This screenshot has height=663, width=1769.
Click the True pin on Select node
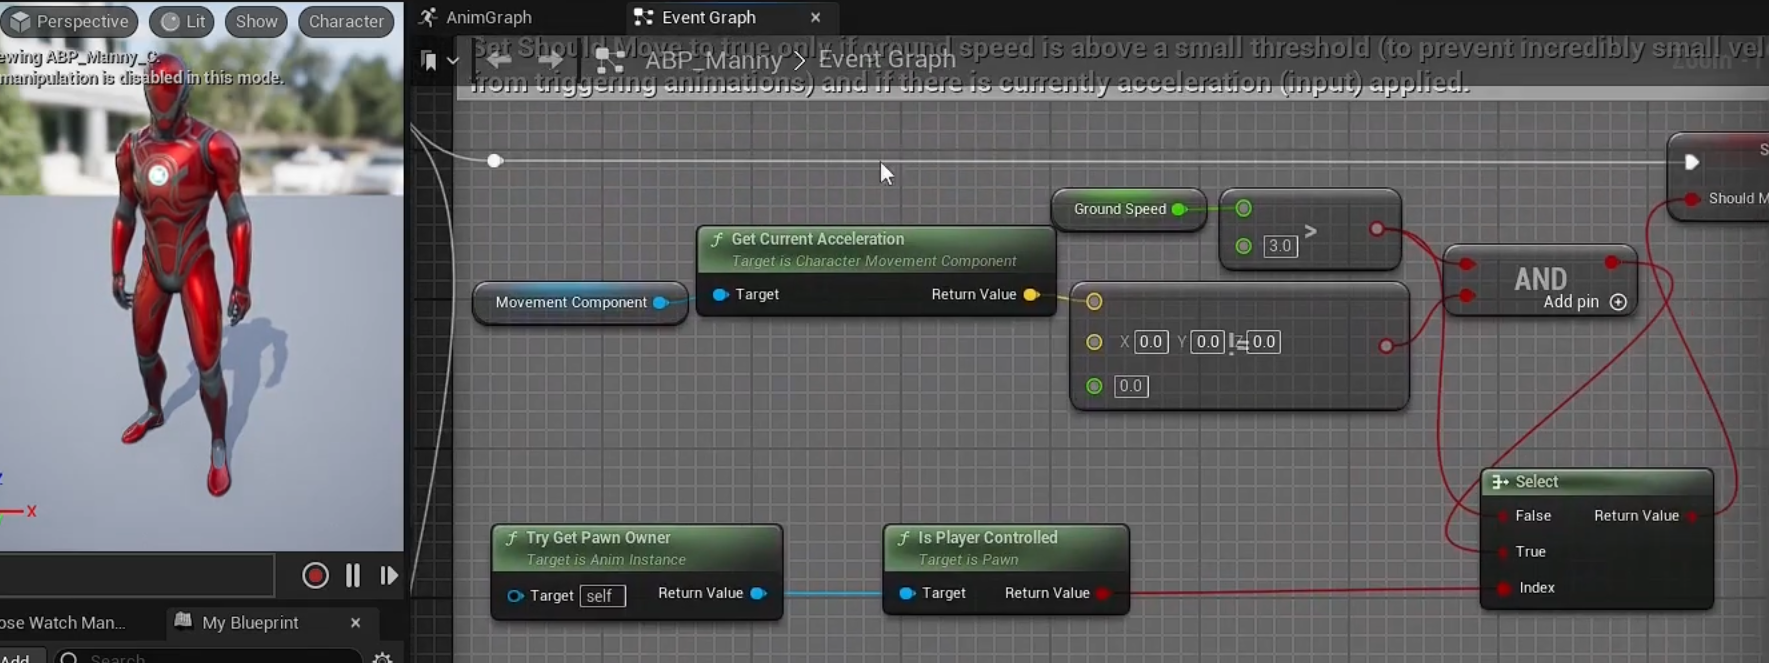(x=1503, y=552)
